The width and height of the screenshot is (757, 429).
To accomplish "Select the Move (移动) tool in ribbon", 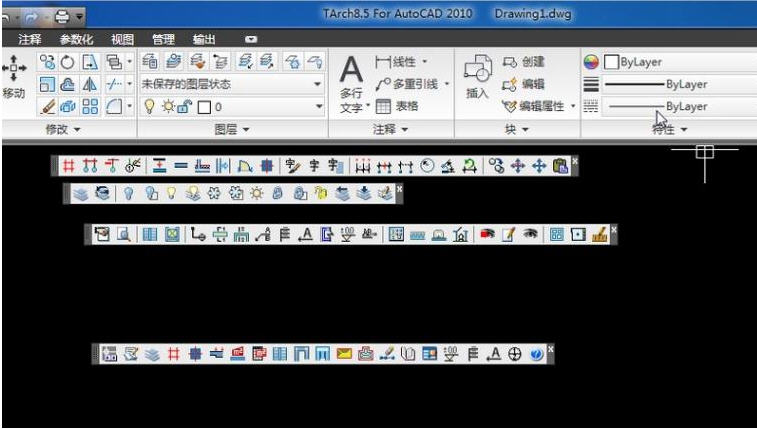I will pyautogui.click(x=13, y=76).
